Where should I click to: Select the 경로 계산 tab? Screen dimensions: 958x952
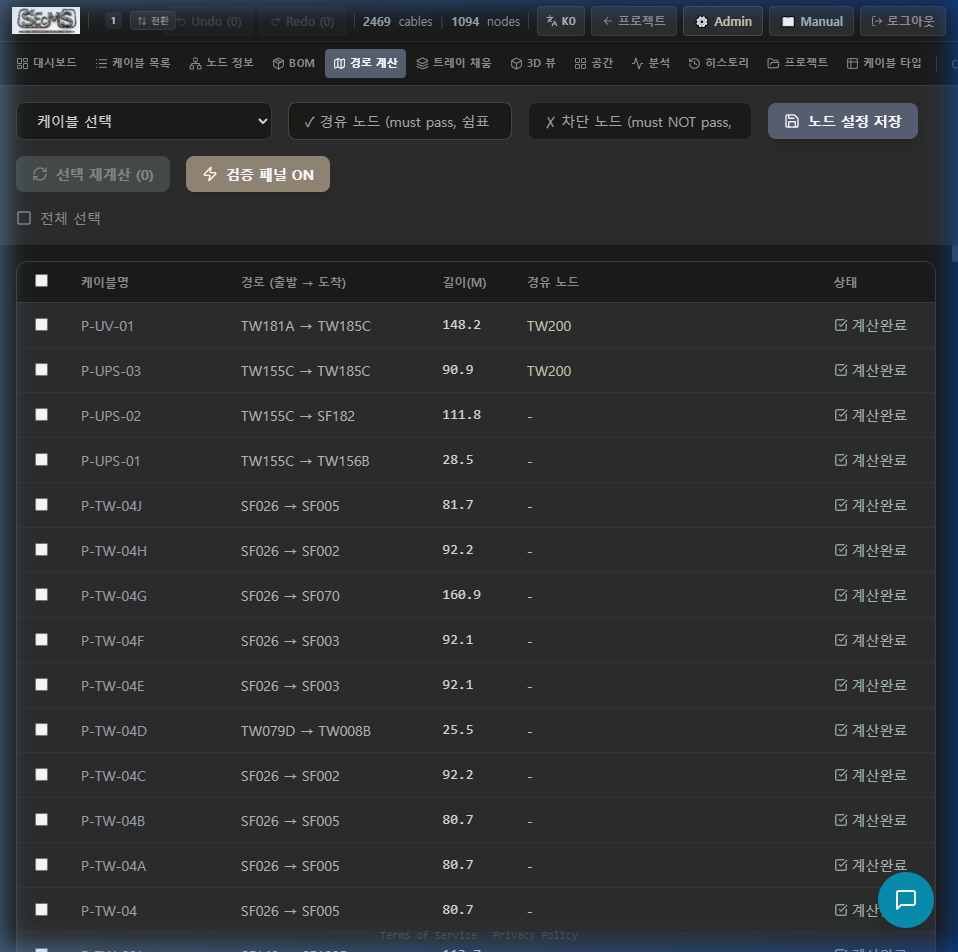(x=365, y=63)
